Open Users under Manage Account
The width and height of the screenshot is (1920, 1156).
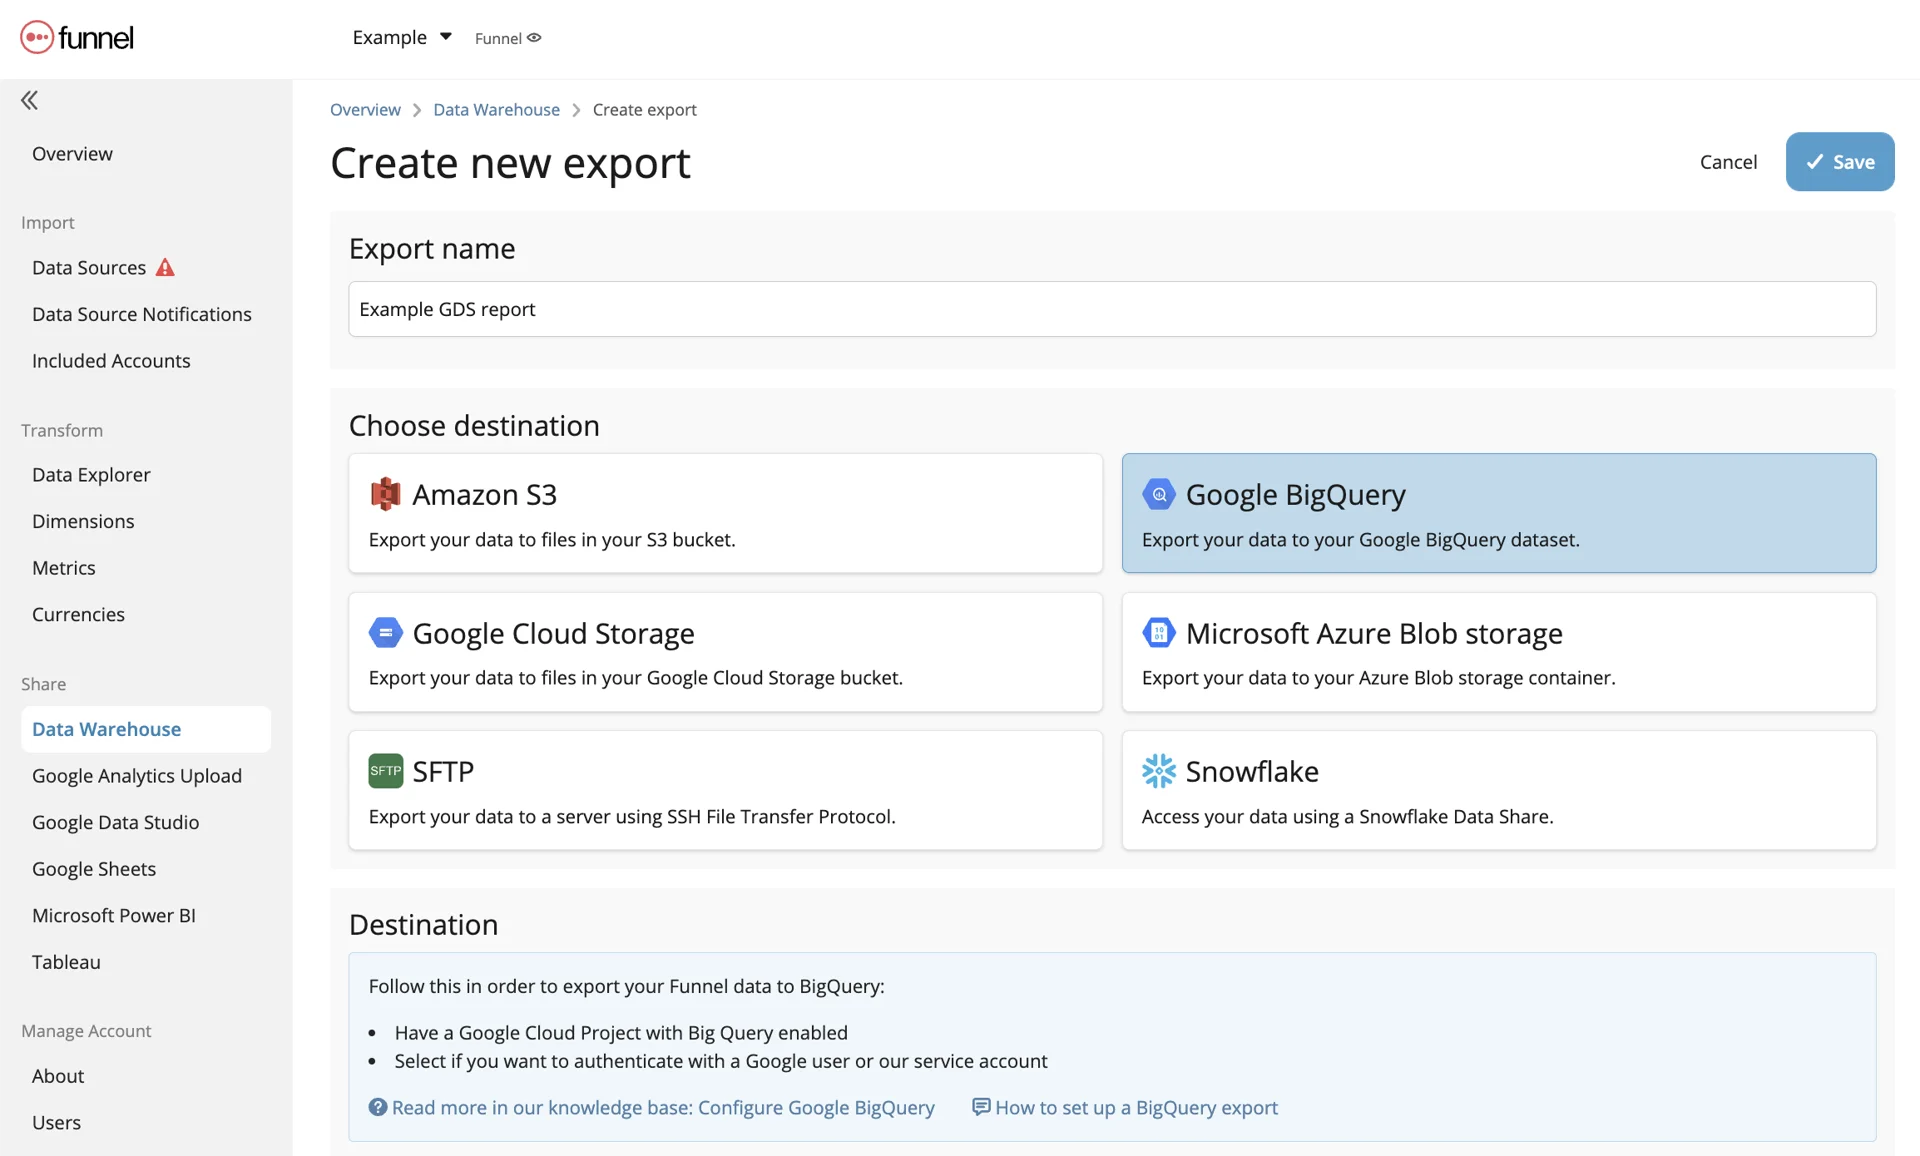56,1122
